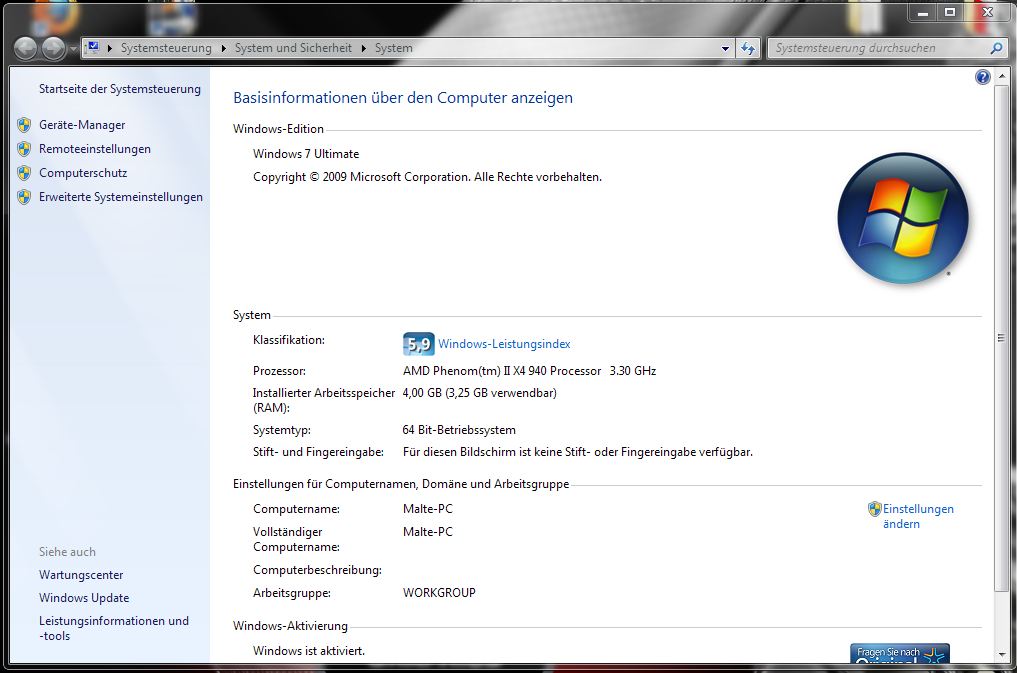Open Wartungscenter link
The width and height of the screenshot is (1017, 673).
(81, 574)
